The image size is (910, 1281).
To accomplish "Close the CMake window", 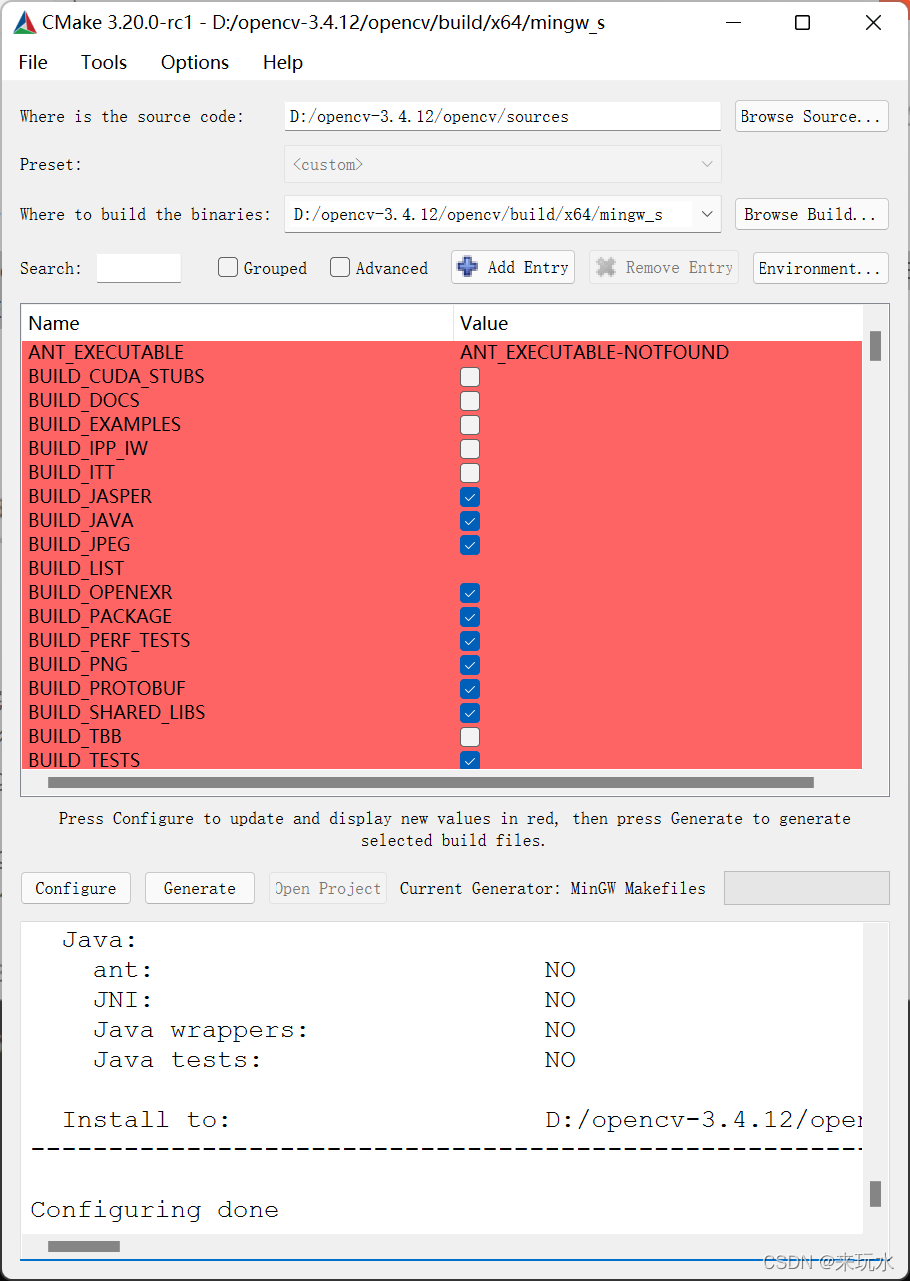I will point(873,22).
